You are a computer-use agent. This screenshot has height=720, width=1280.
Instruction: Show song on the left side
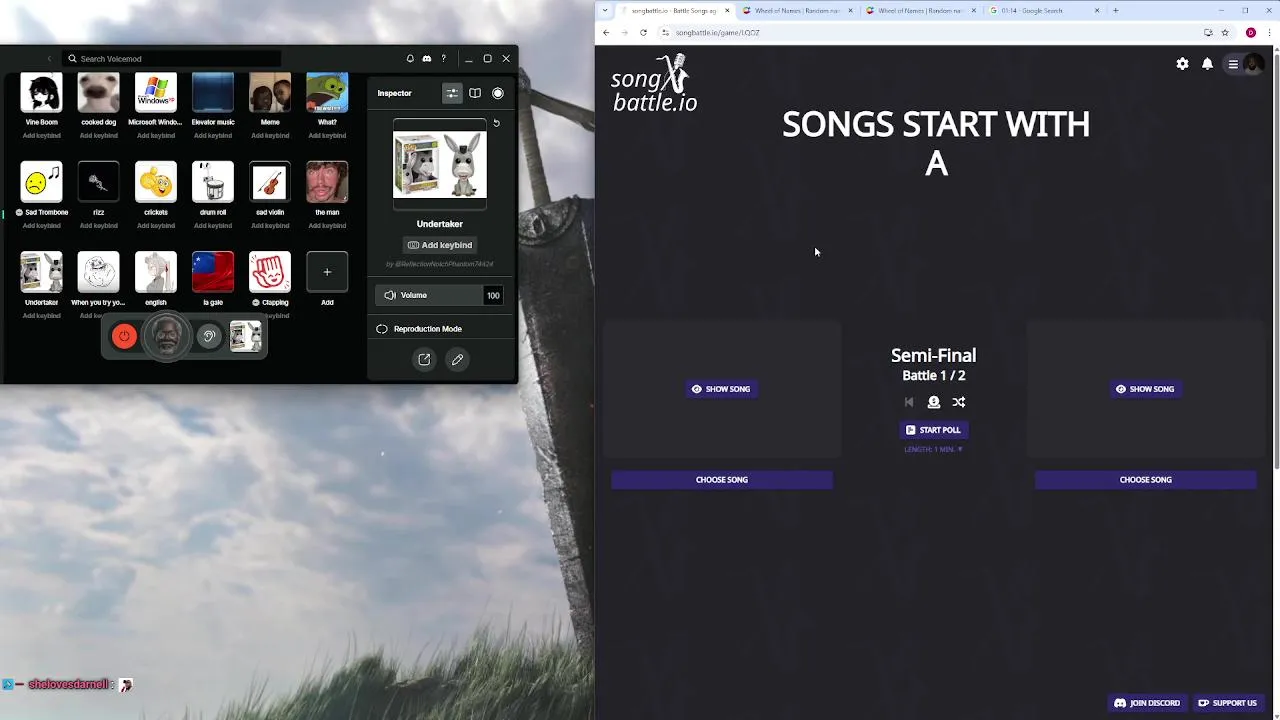point(721,389)
